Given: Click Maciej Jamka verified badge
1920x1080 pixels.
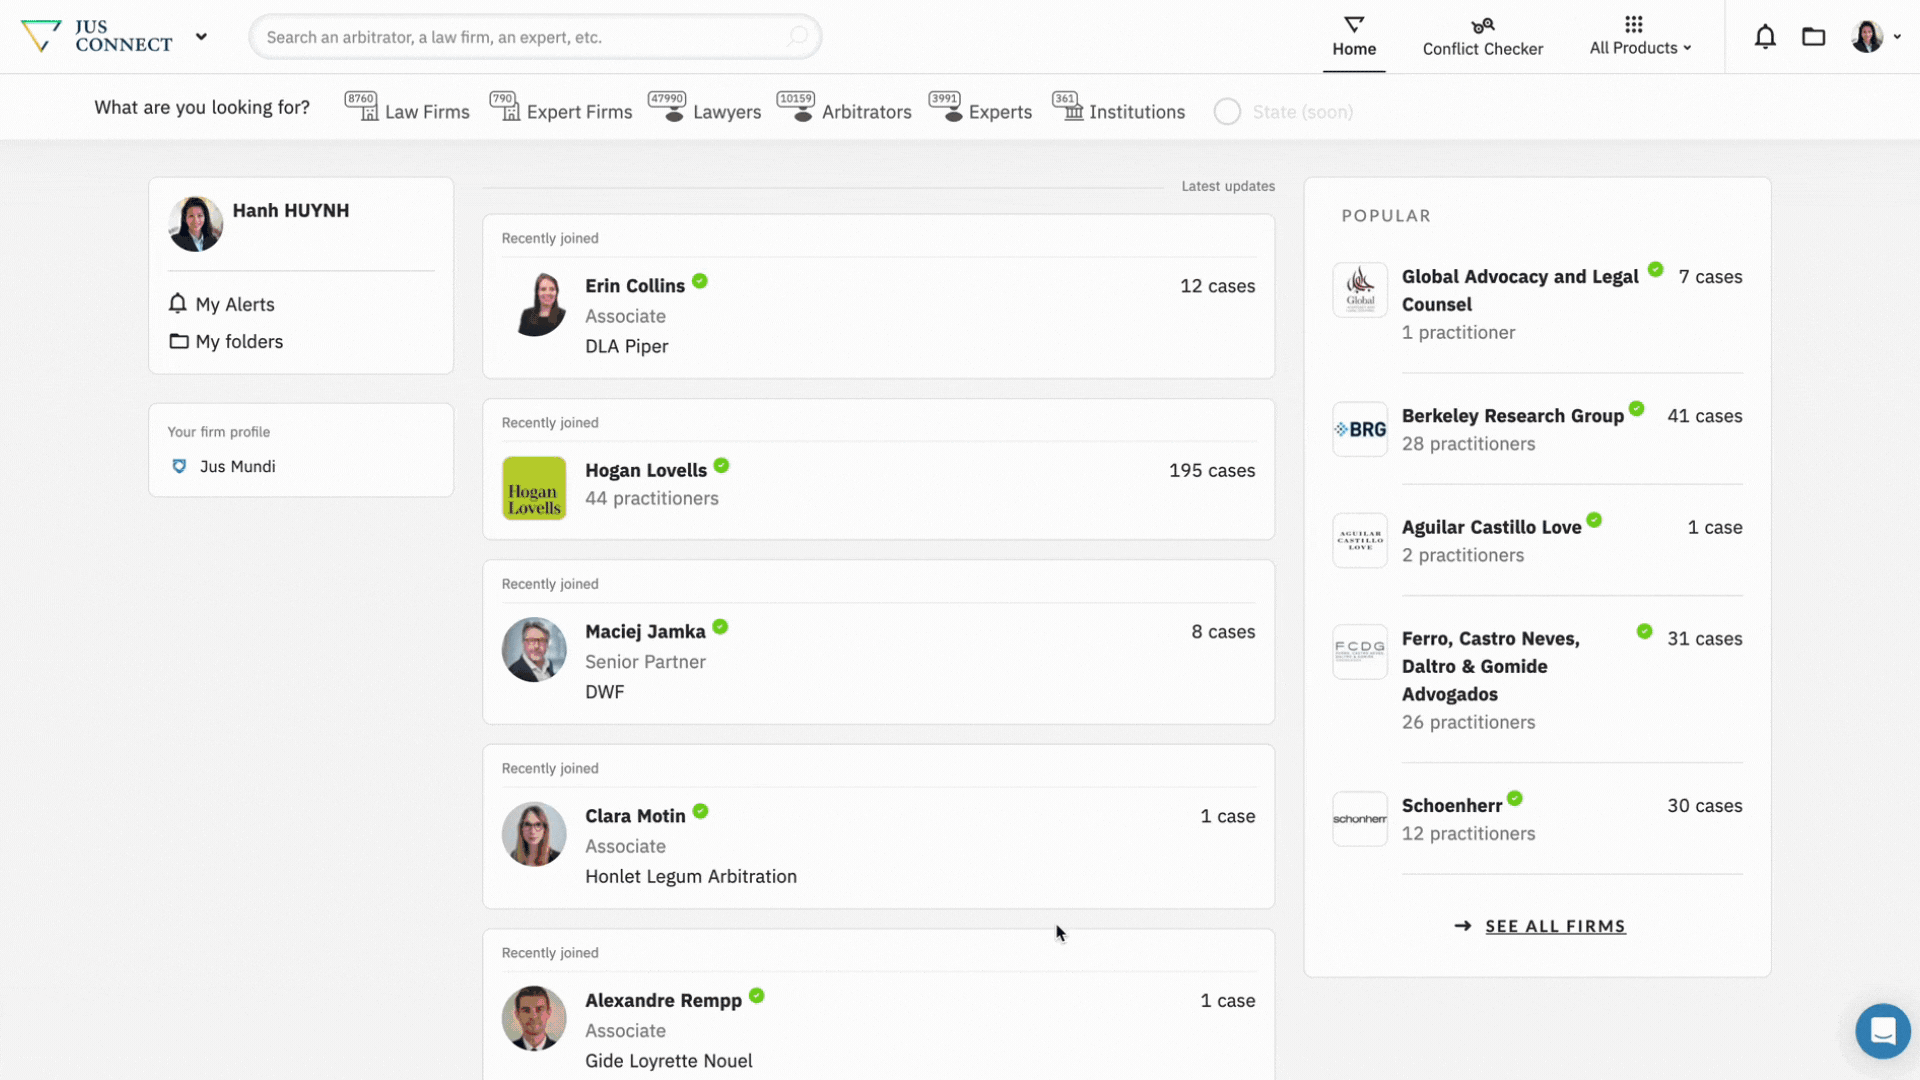Looking at the screenshot, I should [720, 627].
